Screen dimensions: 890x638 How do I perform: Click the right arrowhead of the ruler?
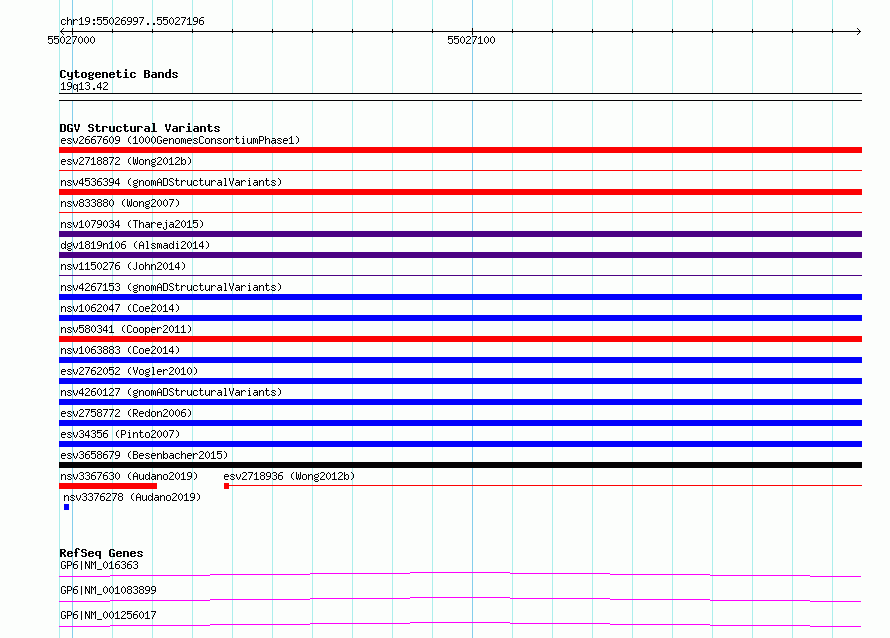tap(859, 31)
